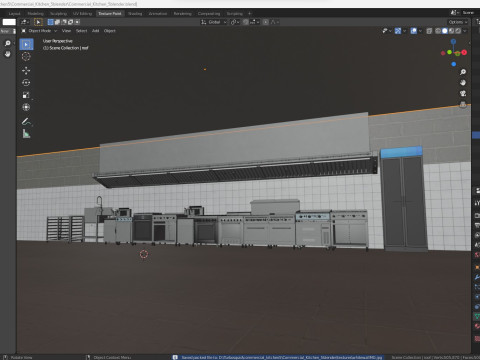Viewport: 480px width, 360px height.
Task: Switch to wireframe shading
Action: pyautogui.click(x=438, y=31)
